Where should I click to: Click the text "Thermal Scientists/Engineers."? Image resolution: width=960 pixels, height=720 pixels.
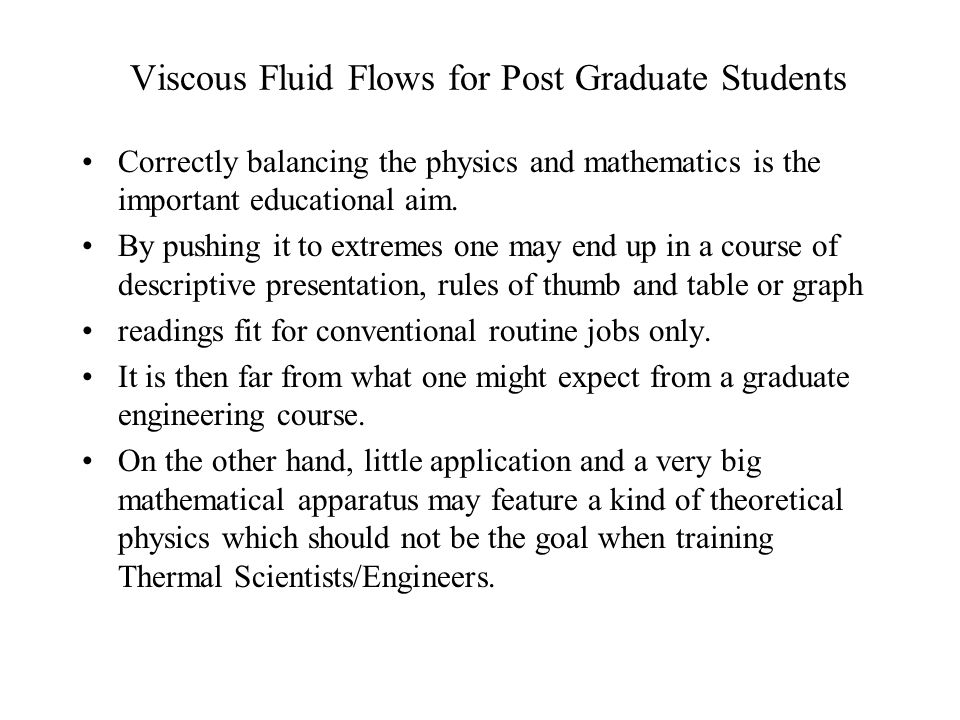[306, 577]
